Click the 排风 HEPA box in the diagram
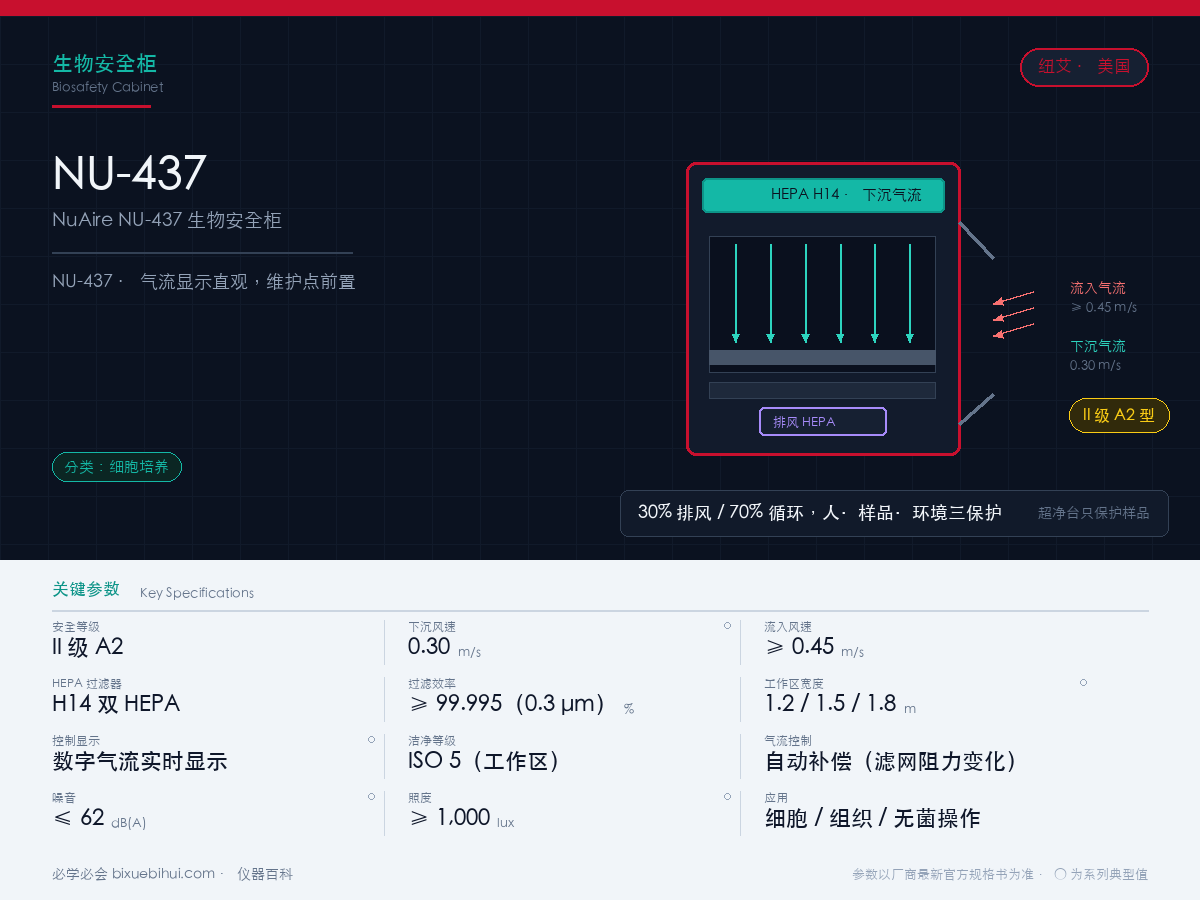Screen dimensions: 1200x900 click(x=823, y=422)
